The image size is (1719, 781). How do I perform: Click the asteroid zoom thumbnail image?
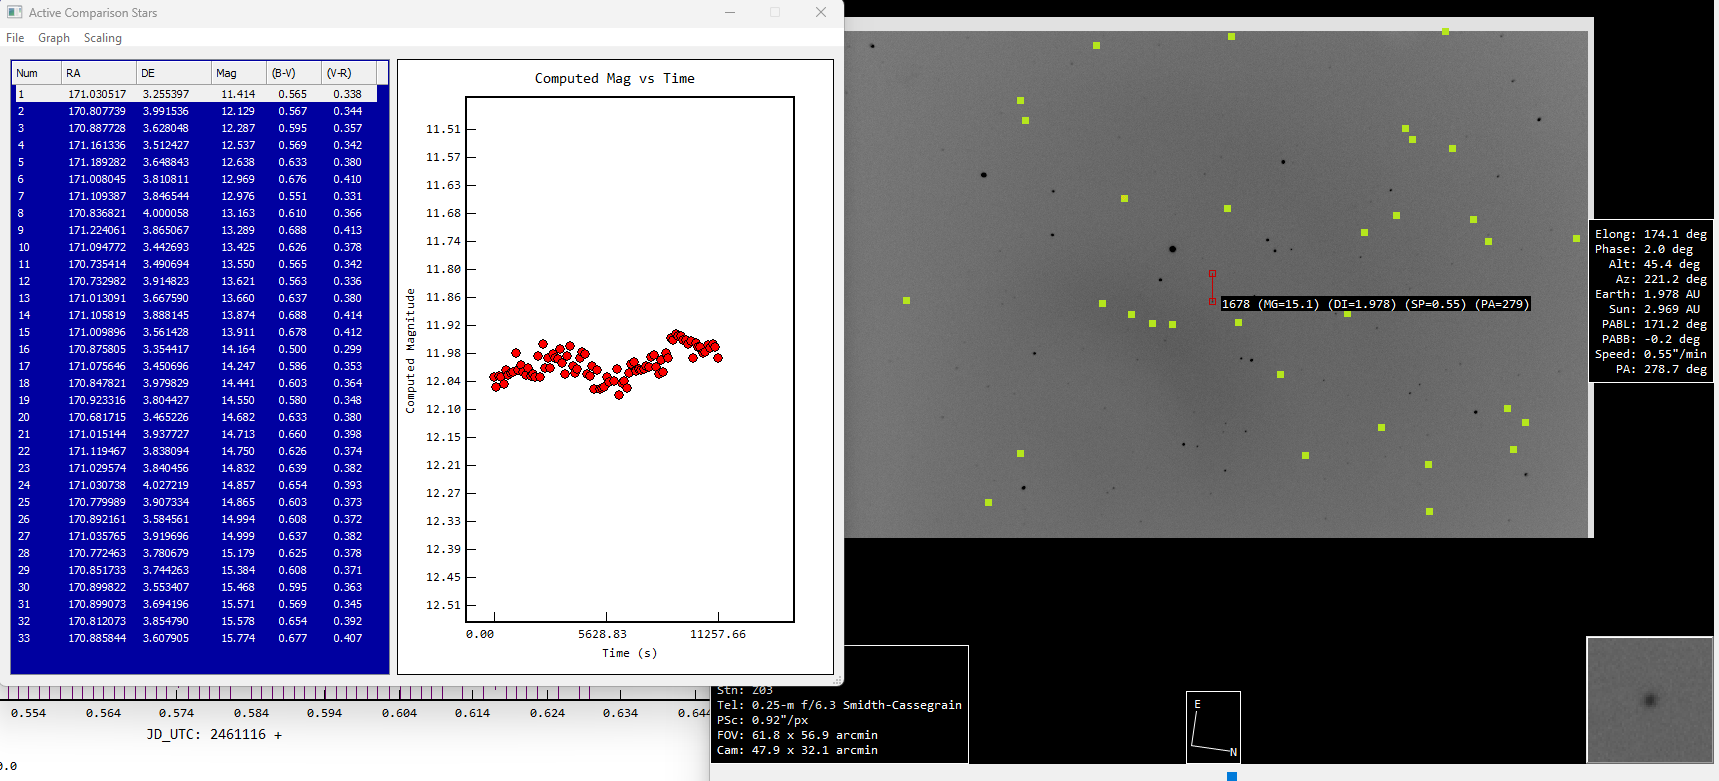1649,700
